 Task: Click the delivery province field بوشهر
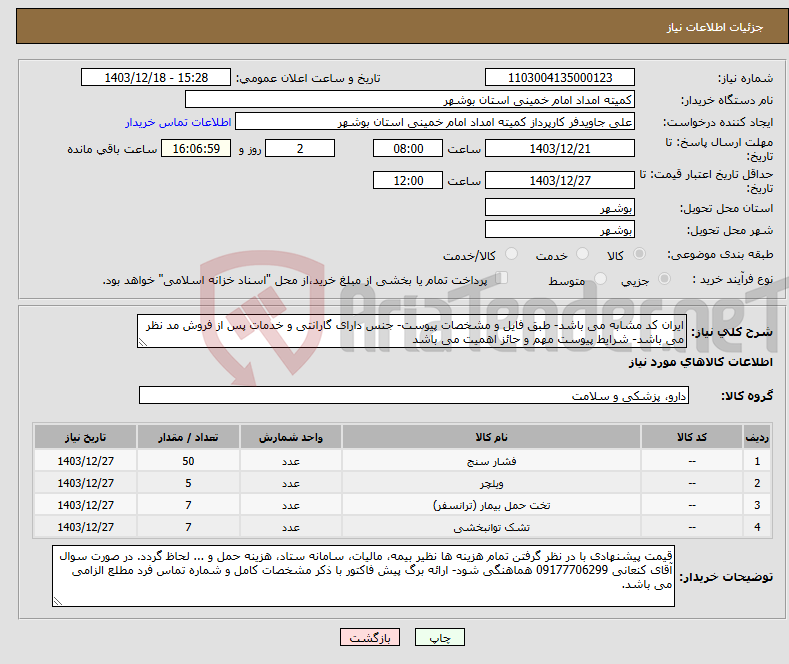[x=560, y=207]
